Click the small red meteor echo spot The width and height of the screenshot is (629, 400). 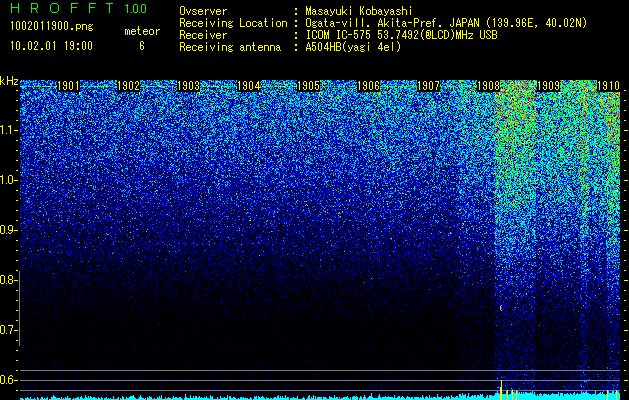[501, 308]
